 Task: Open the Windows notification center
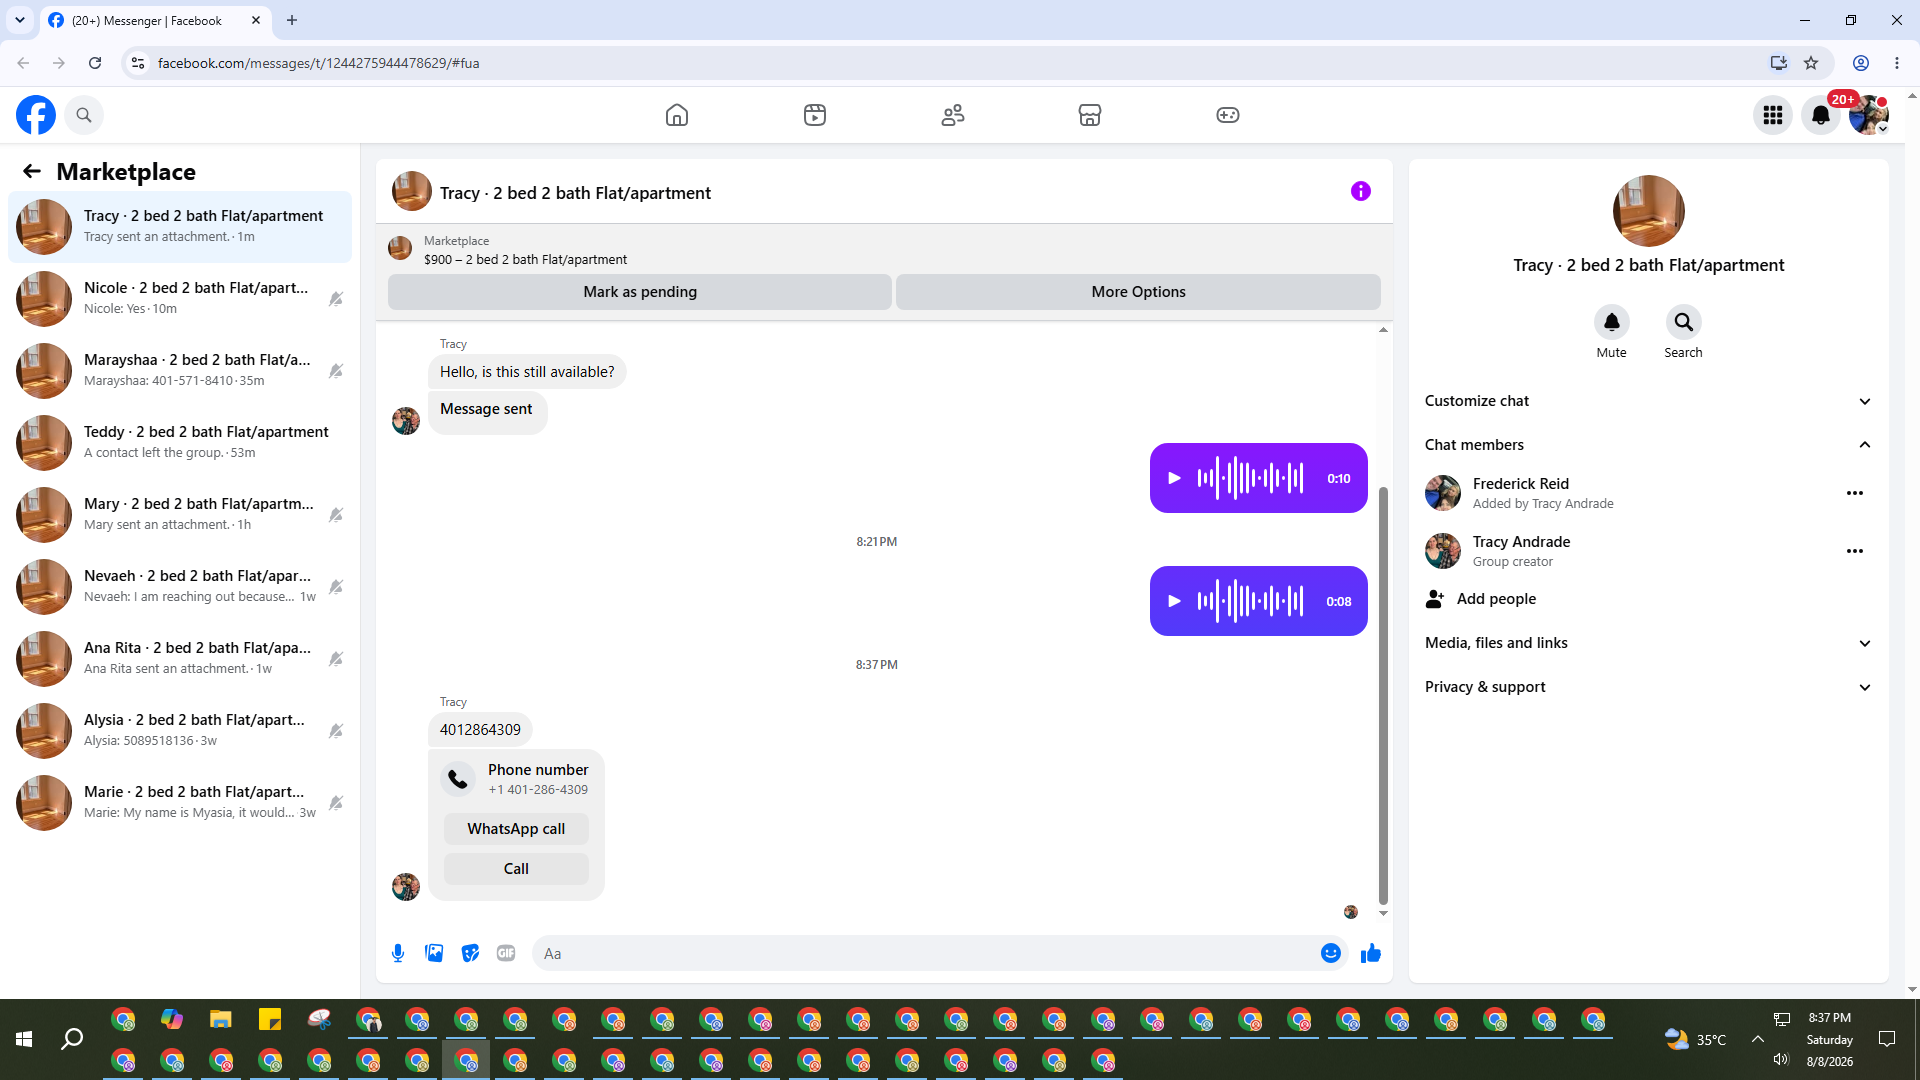pos(1887,1040)
